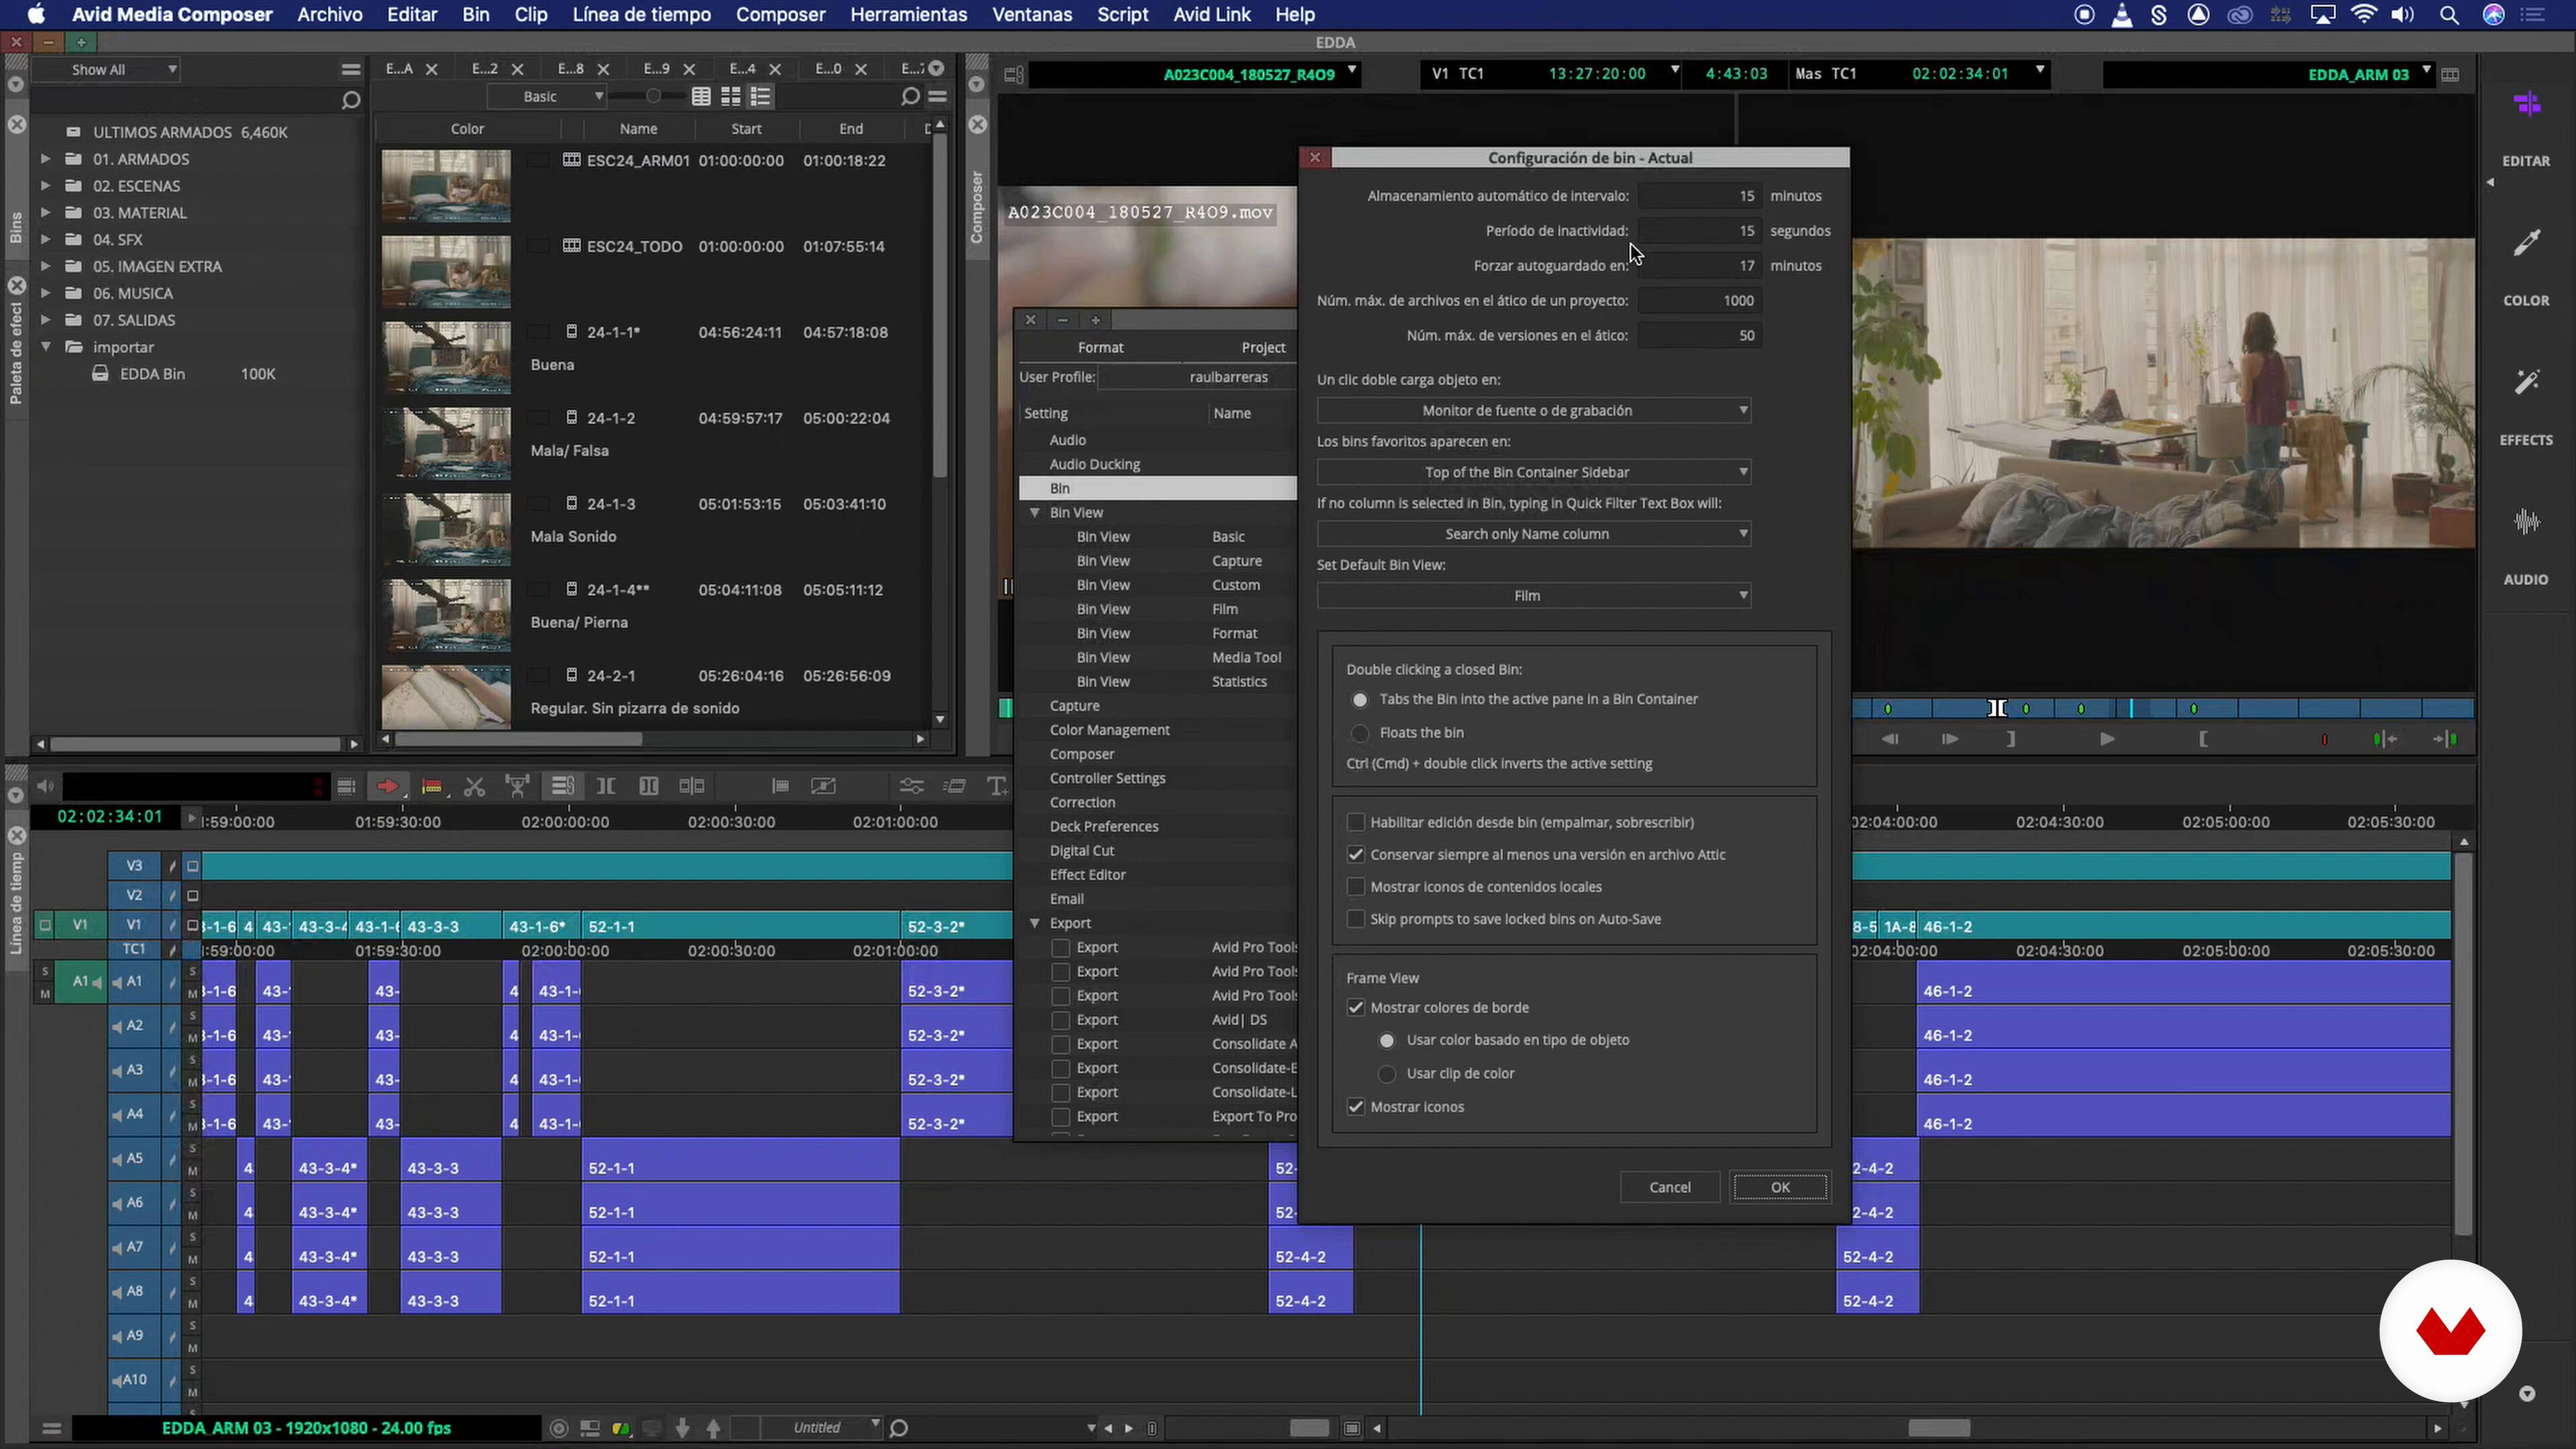Select 'Tabs the Bin into the active pane' radio
Image resolution: width=2576 pixels, height=1449 pixels.
(x=1360, y=700)
